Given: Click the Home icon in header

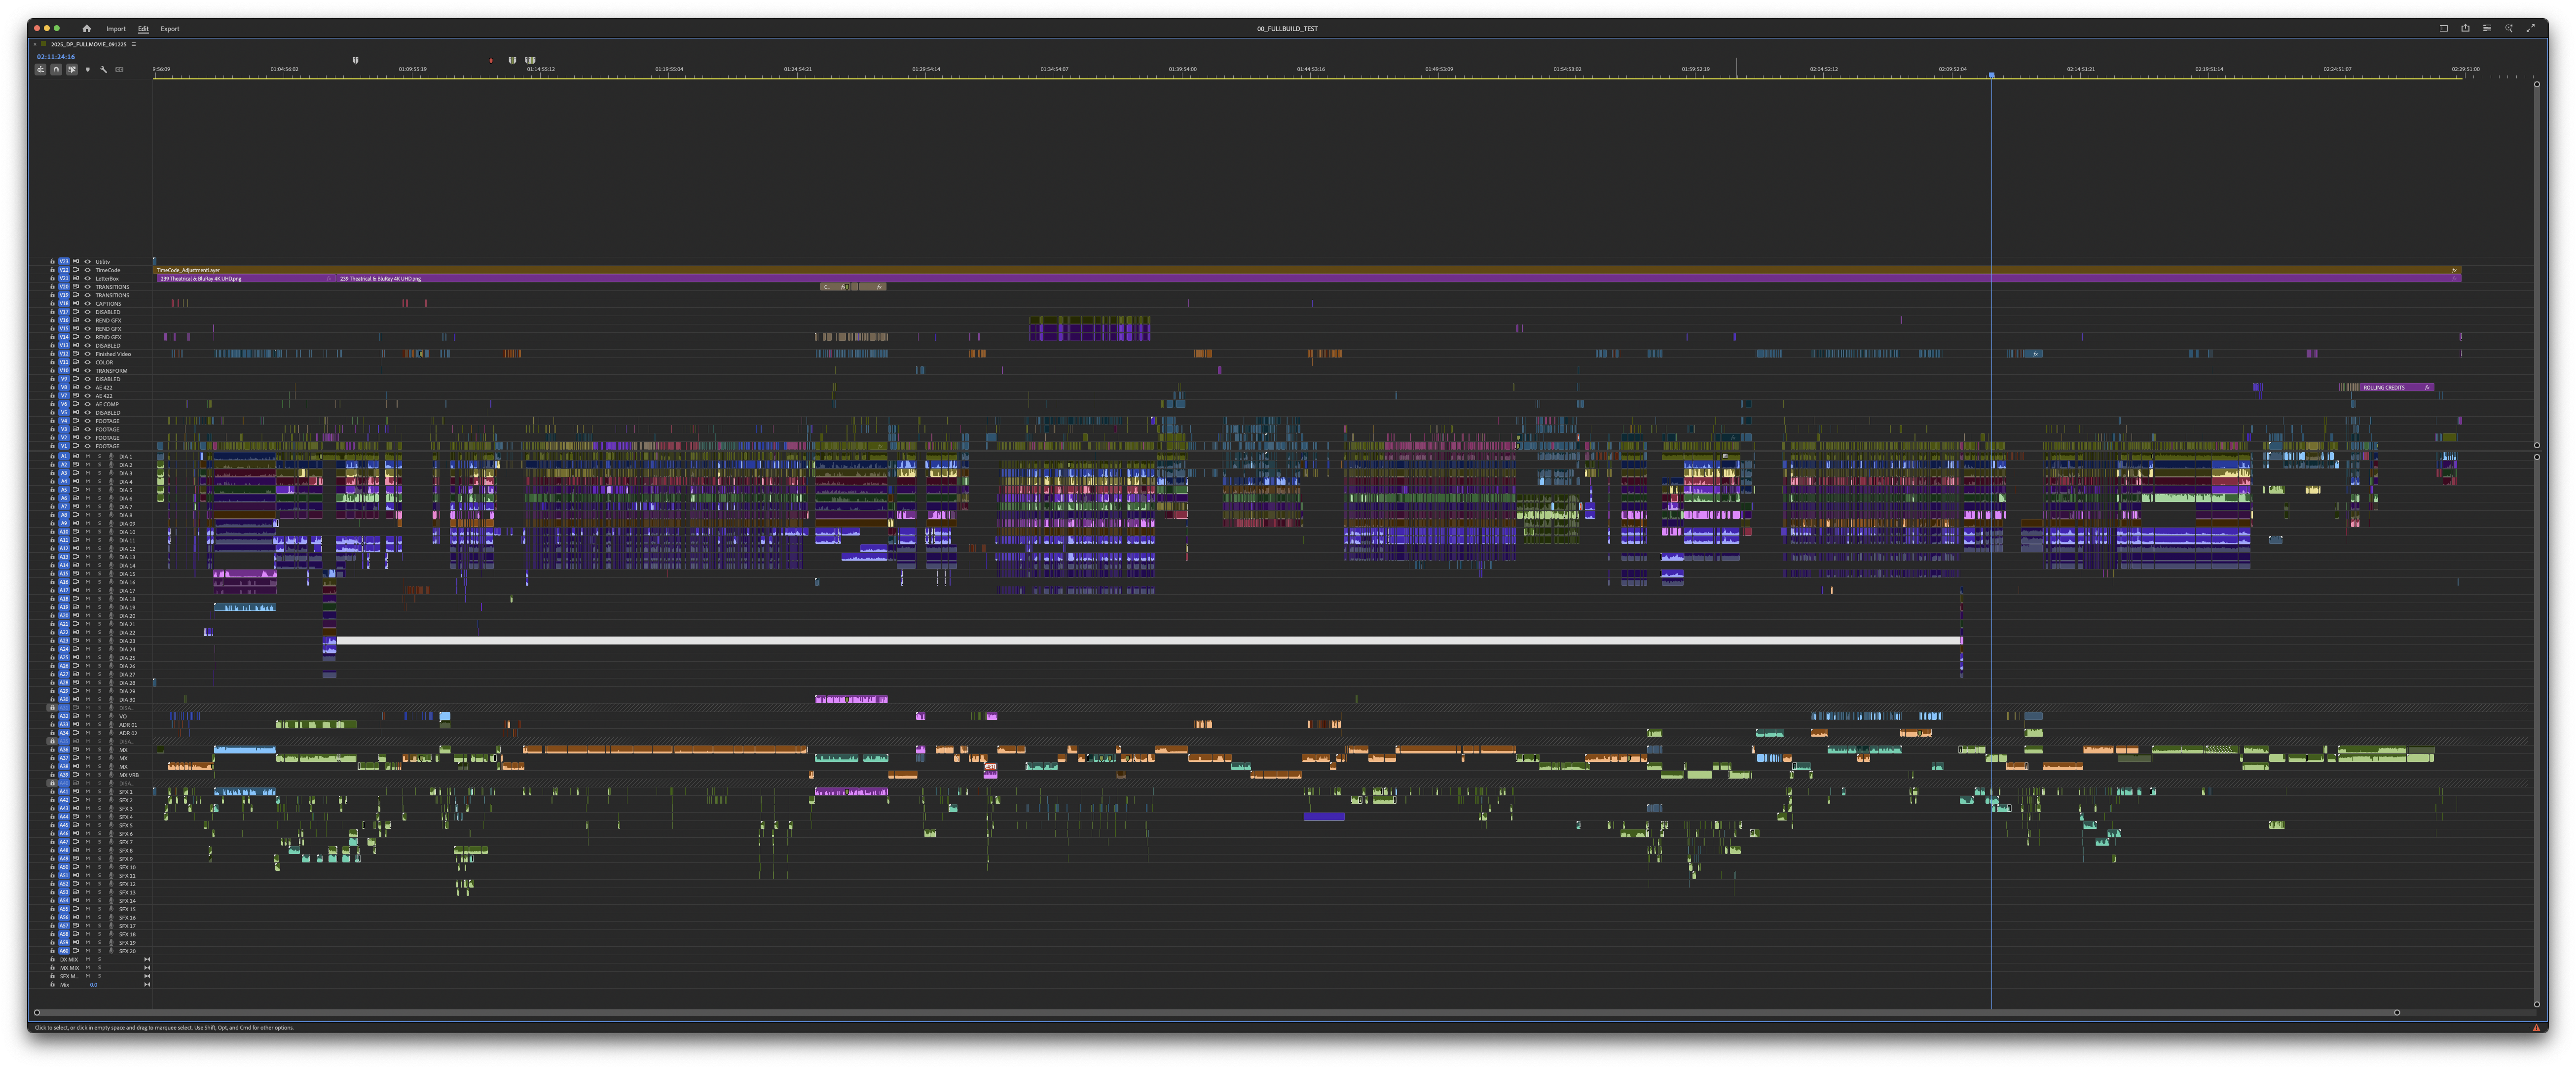Looking at the screenshot, I should 86,29.
